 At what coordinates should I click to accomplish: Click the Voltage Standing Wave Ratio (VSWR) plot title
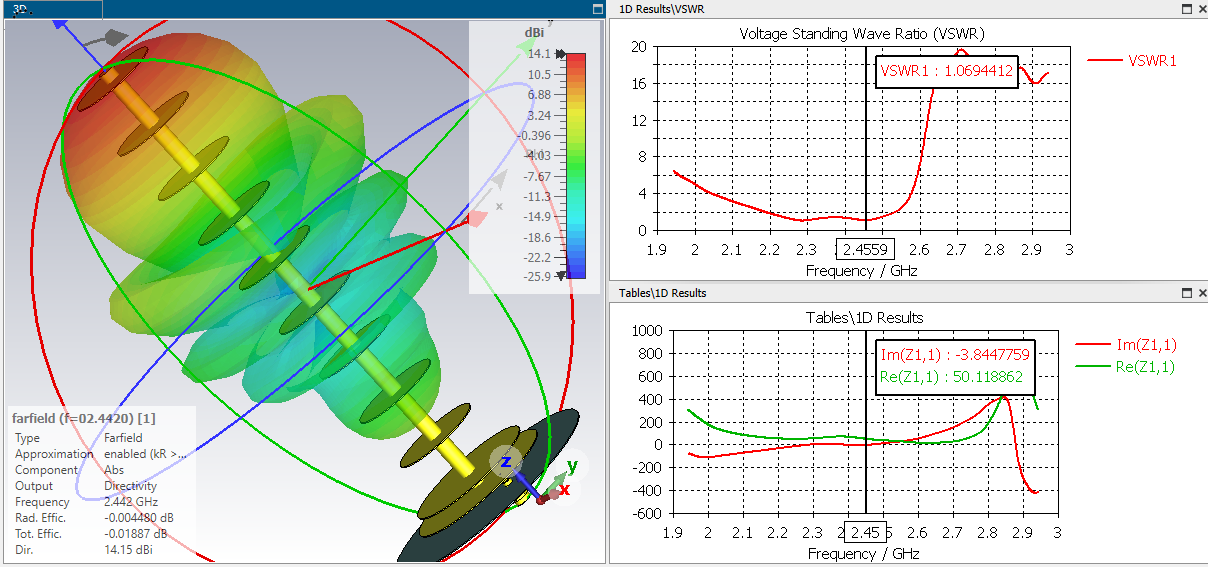tap(862, 33)
